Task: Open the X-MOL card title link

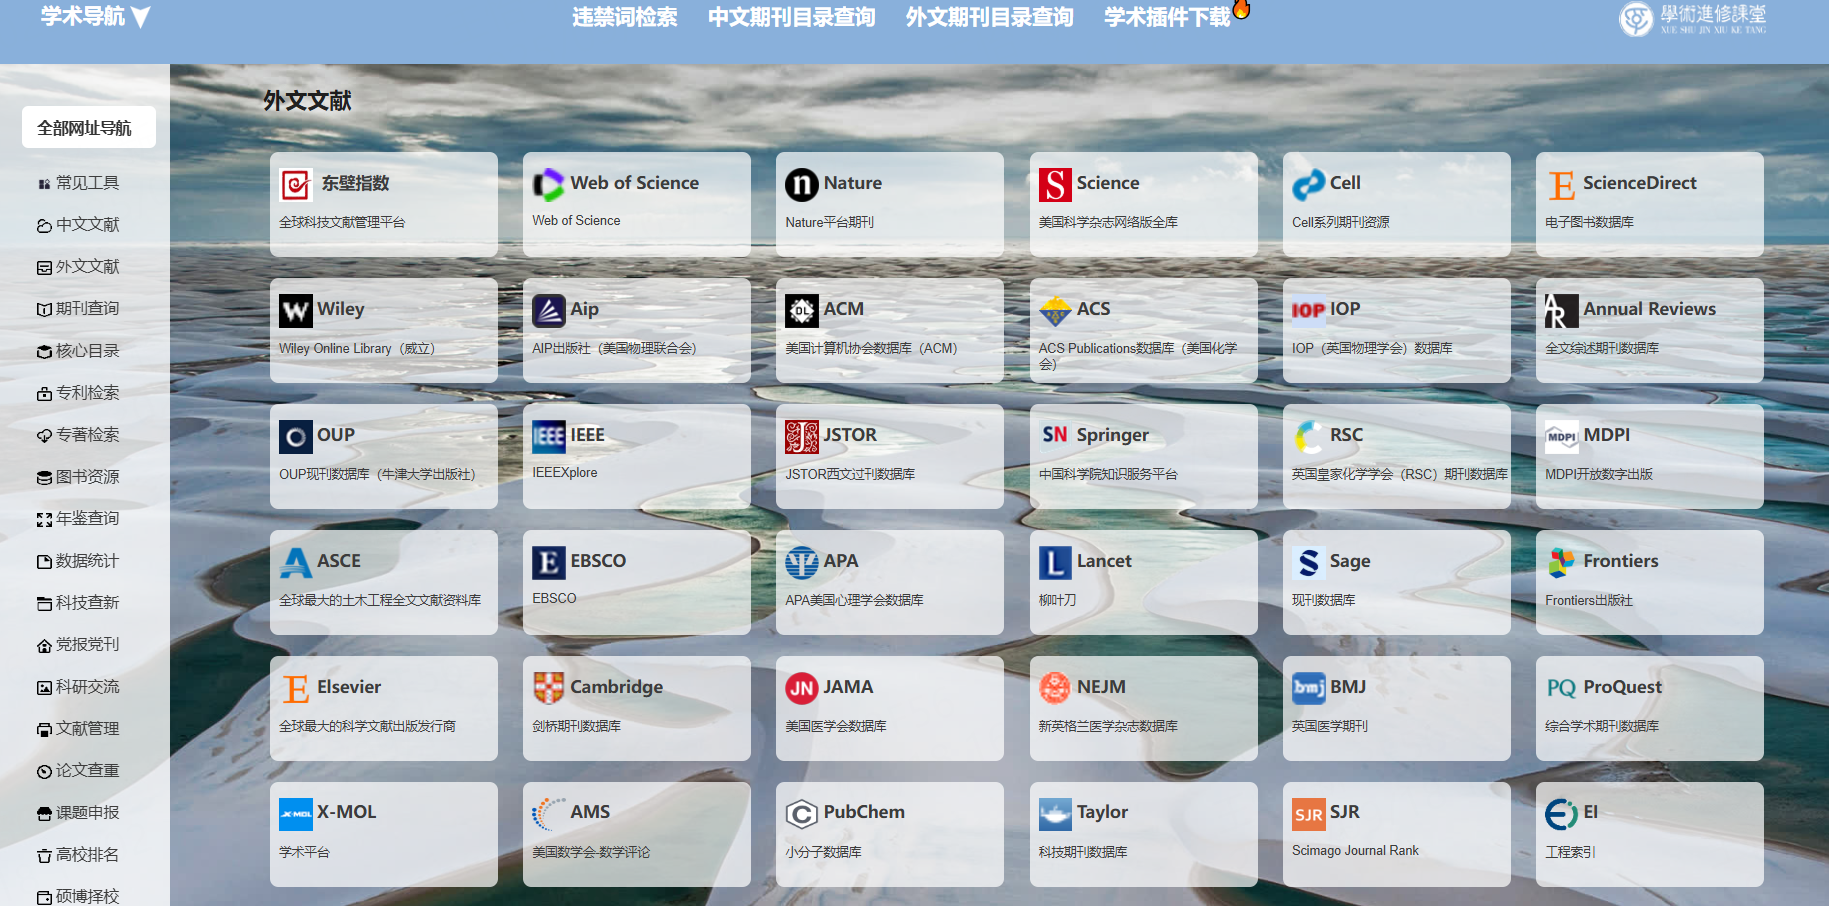Action: coord(347,812)
